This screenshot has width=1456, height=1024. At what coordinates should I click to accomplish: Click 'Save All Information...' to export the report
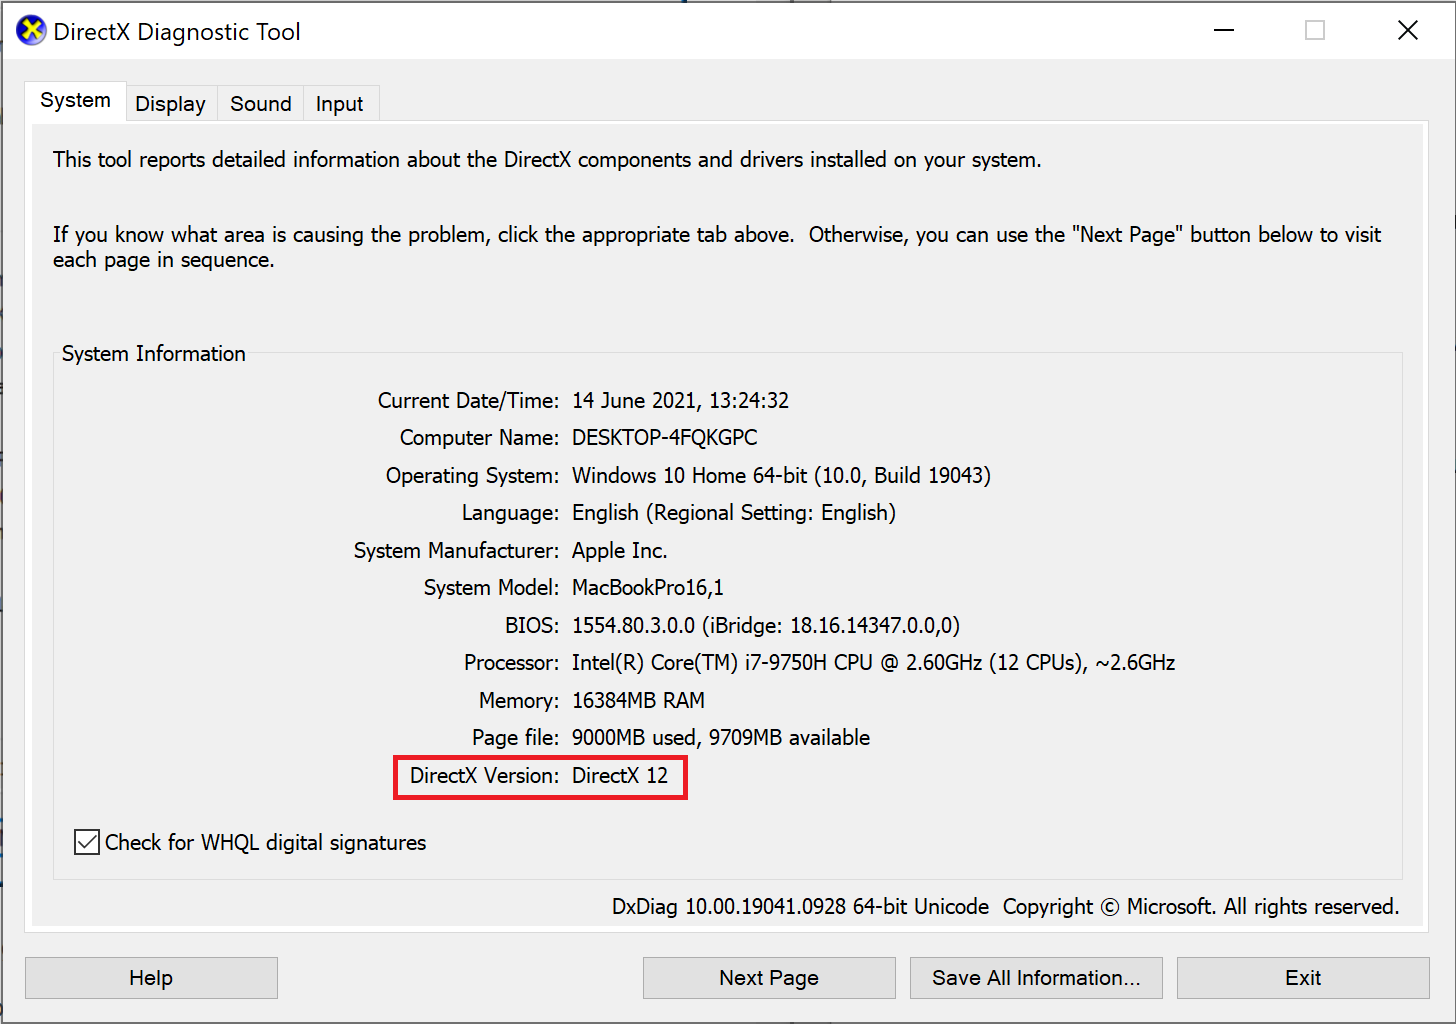coord(1035,977)
